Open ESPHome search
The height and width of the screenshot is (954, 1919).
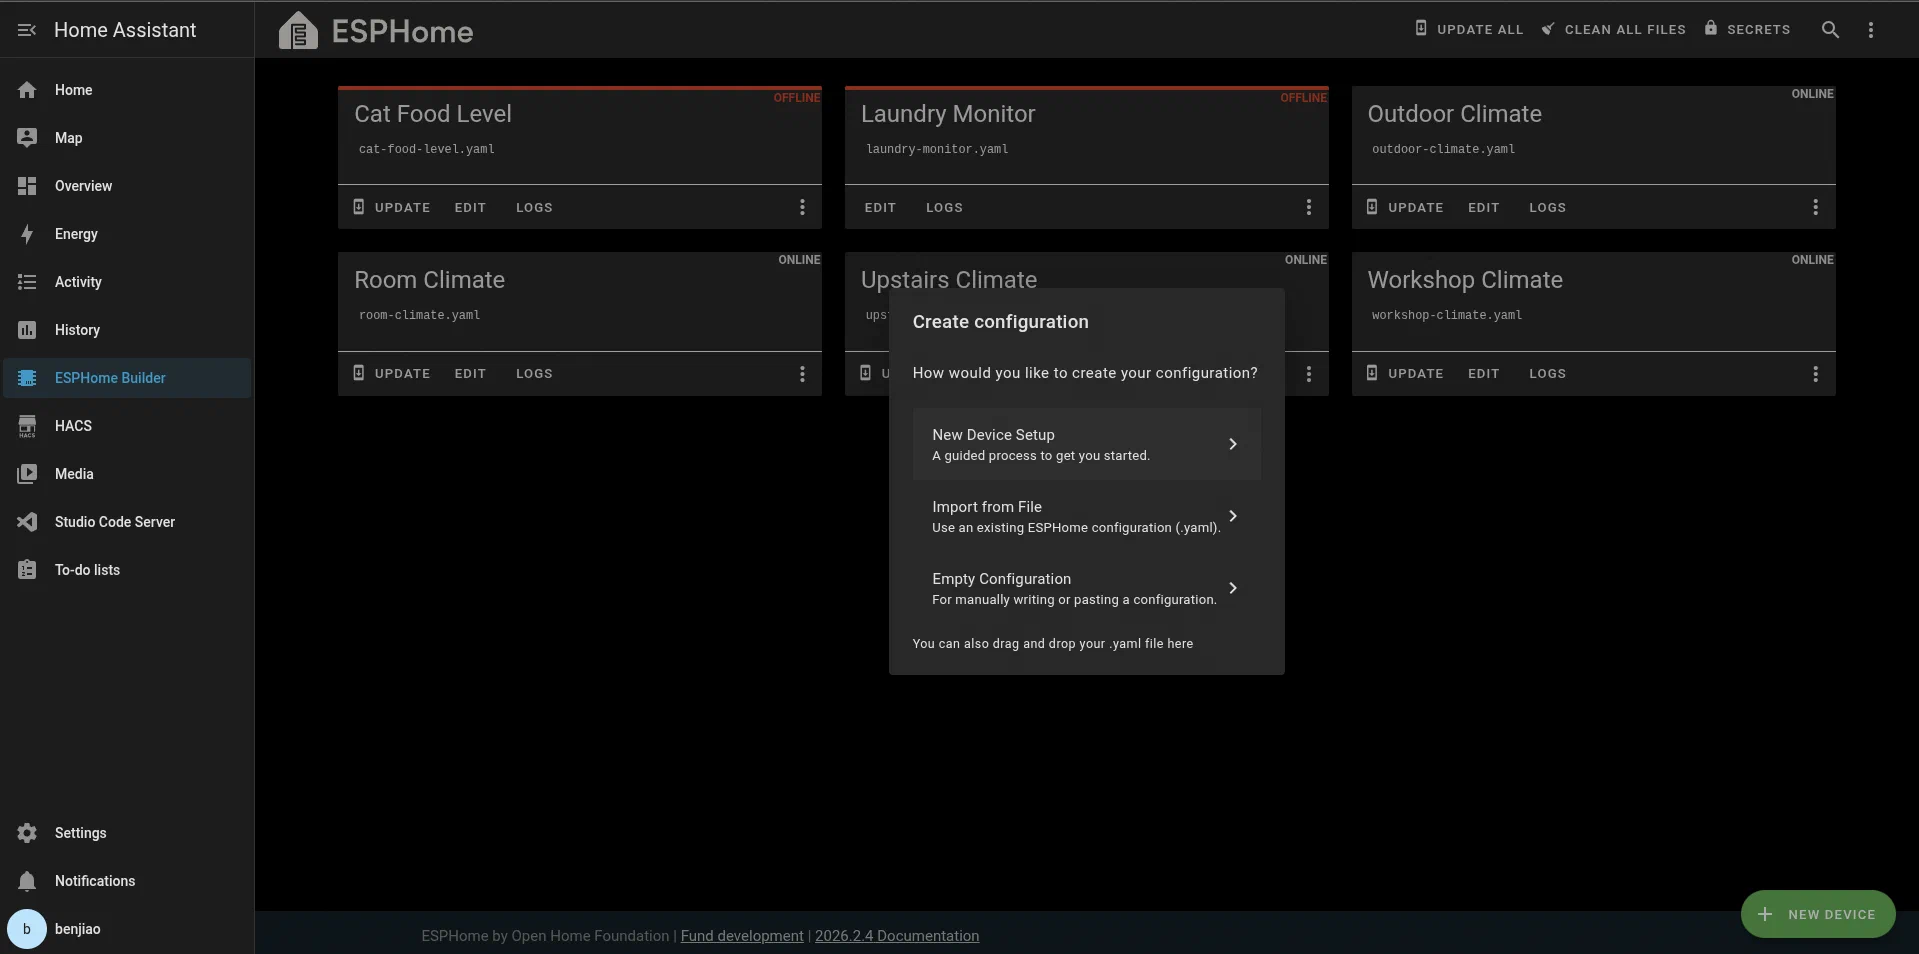[x=1830, y=30]
